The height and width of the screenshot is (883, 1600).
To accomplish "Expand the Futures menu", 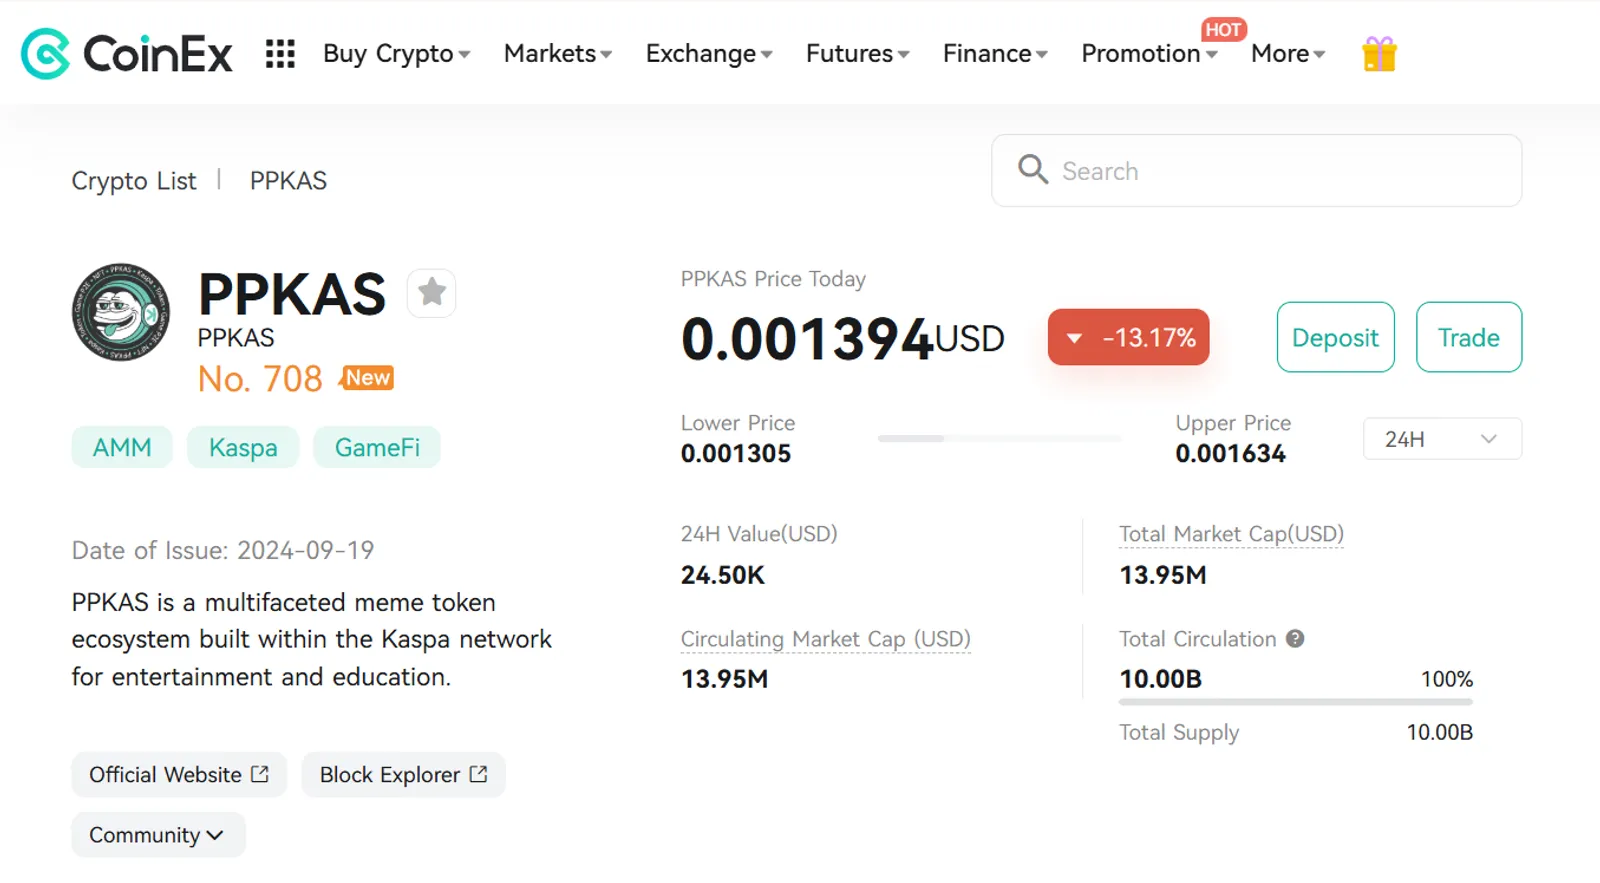I will tap(857, 53).
